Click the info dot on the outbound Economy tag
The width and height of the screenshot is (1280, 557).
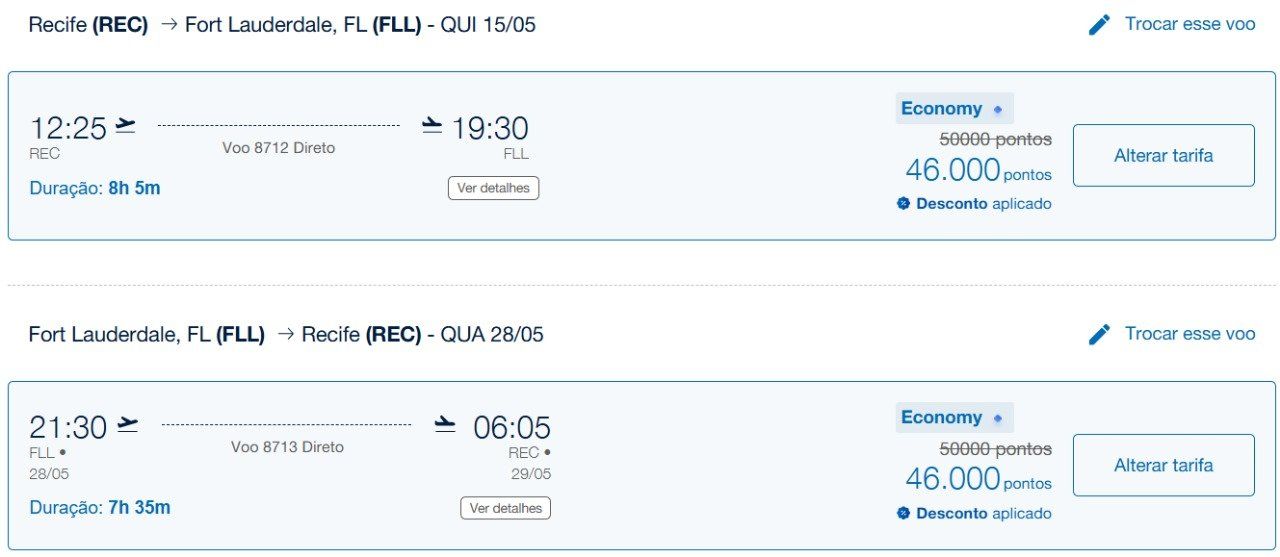click(x=997, y=110)
